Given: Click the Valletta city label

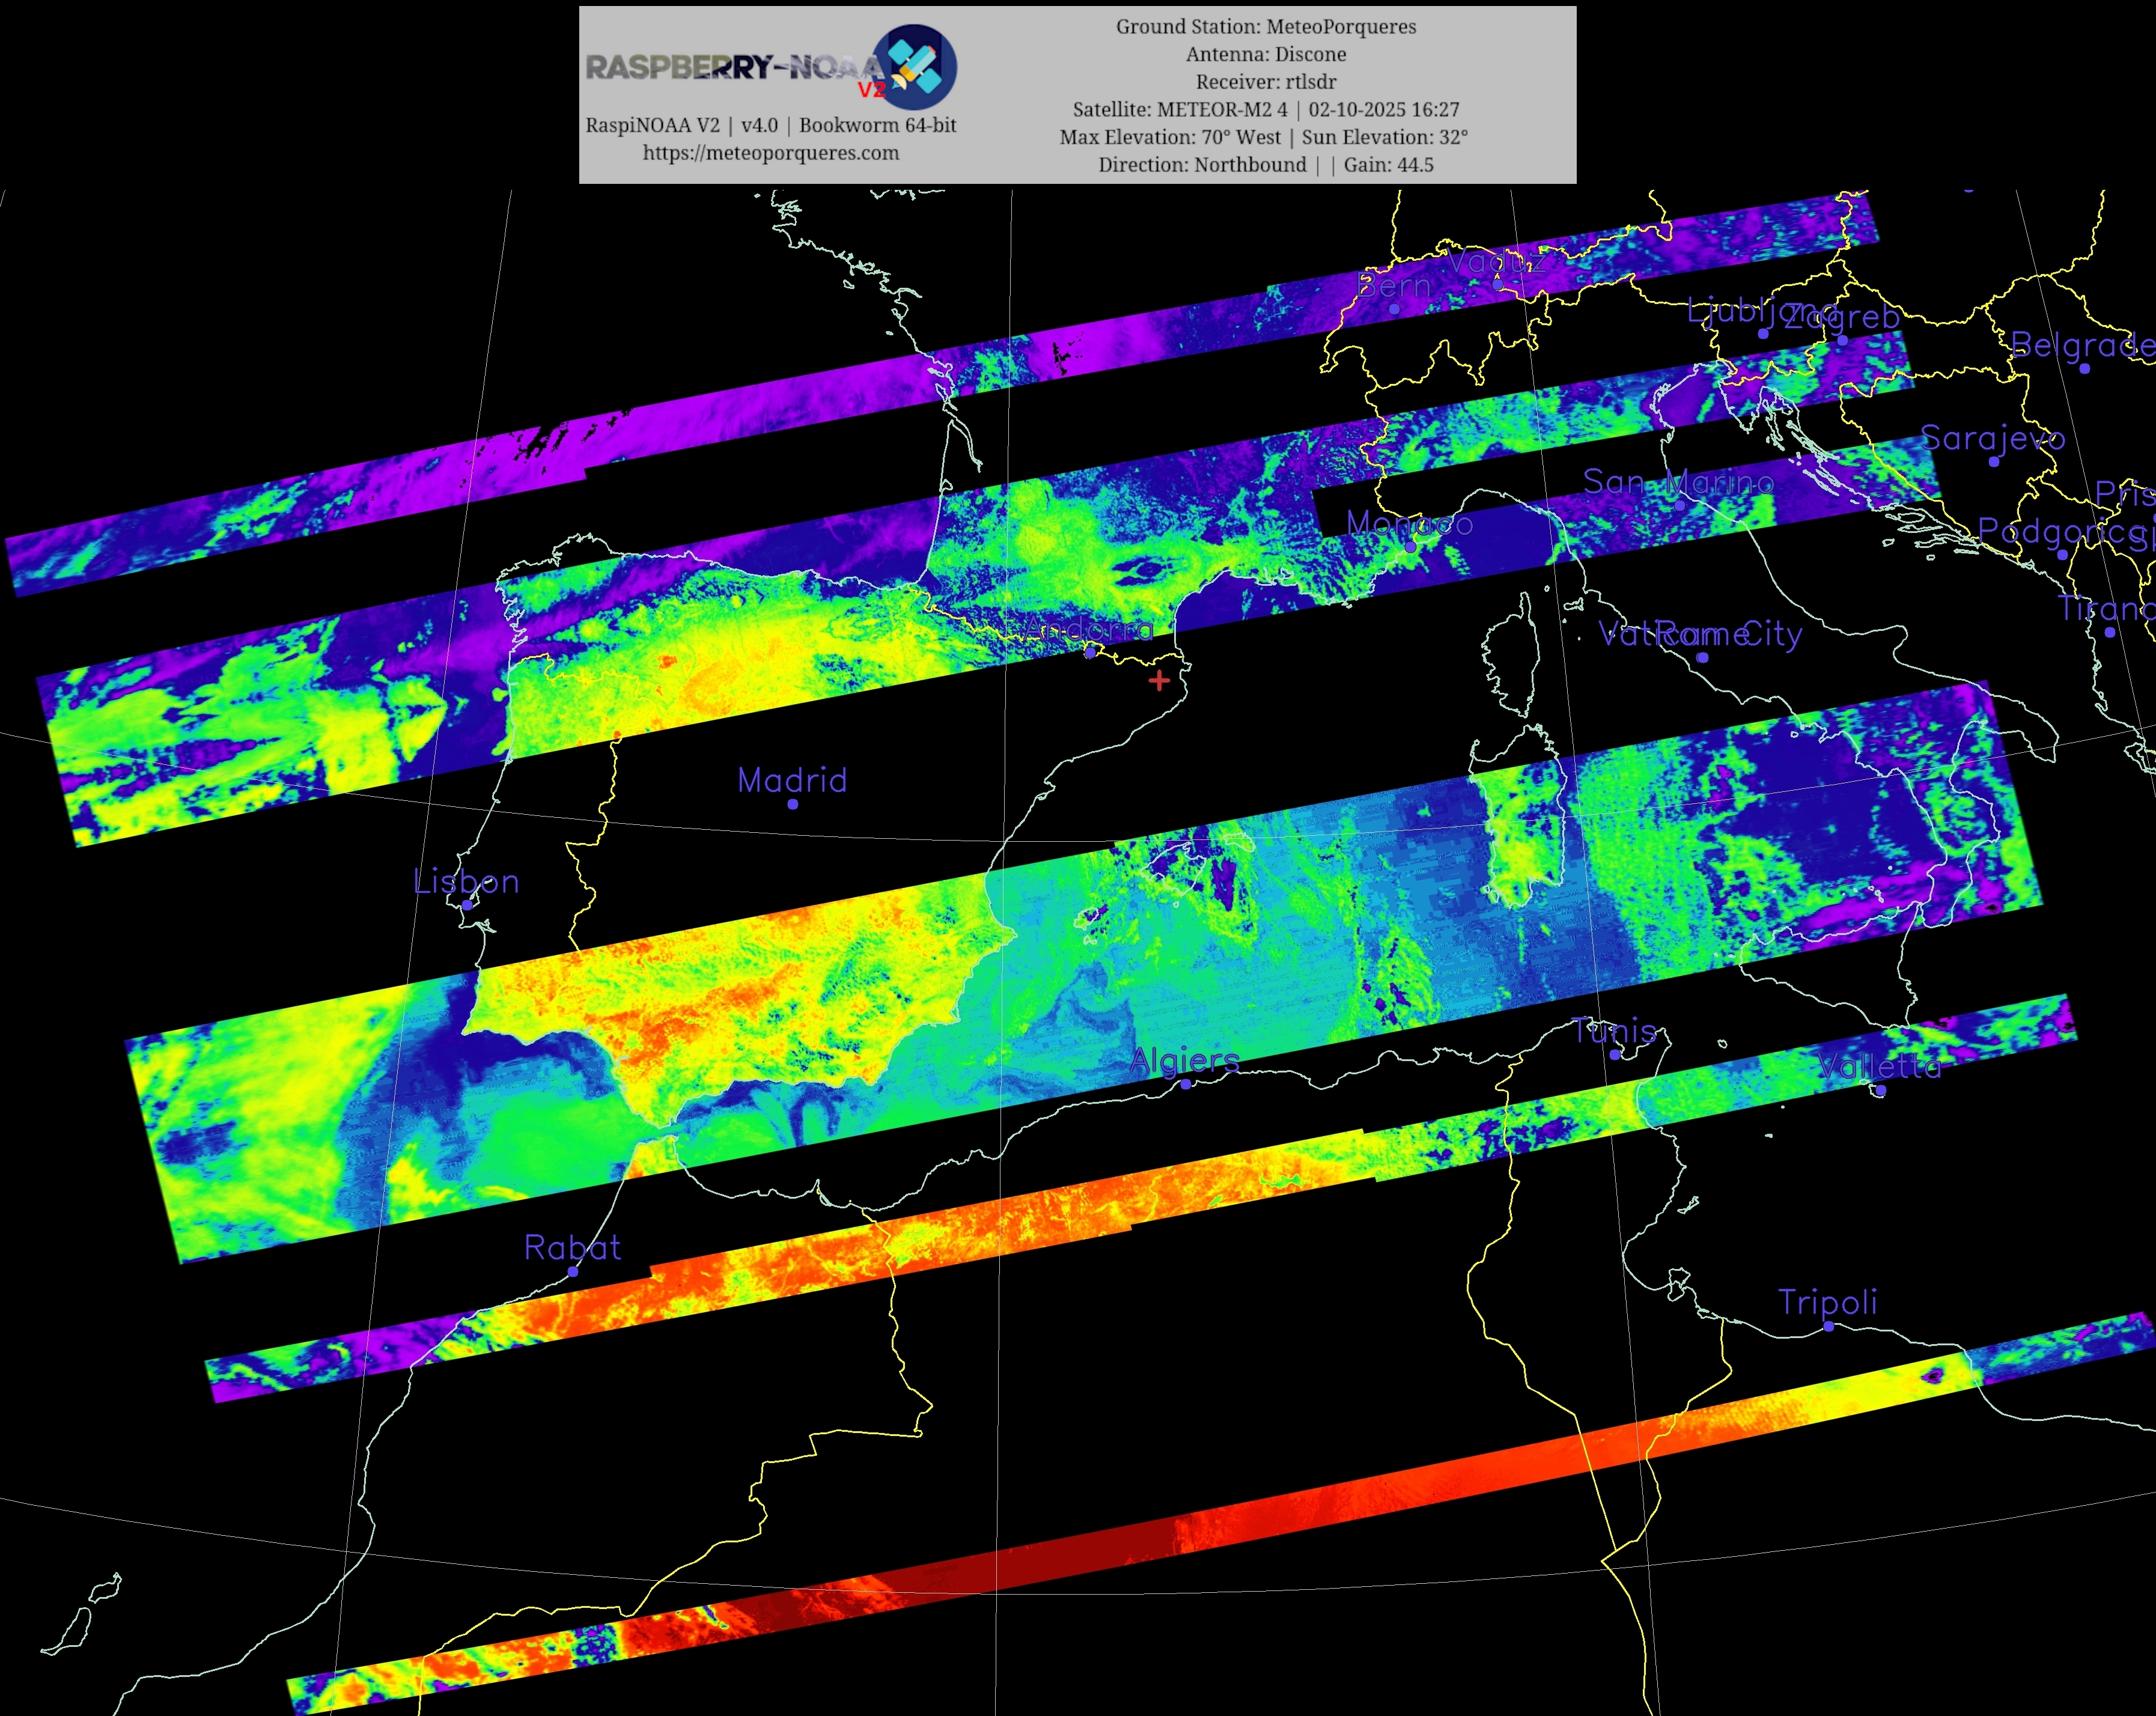Looking at the screenshot, I should [x=1879, y=1067].
